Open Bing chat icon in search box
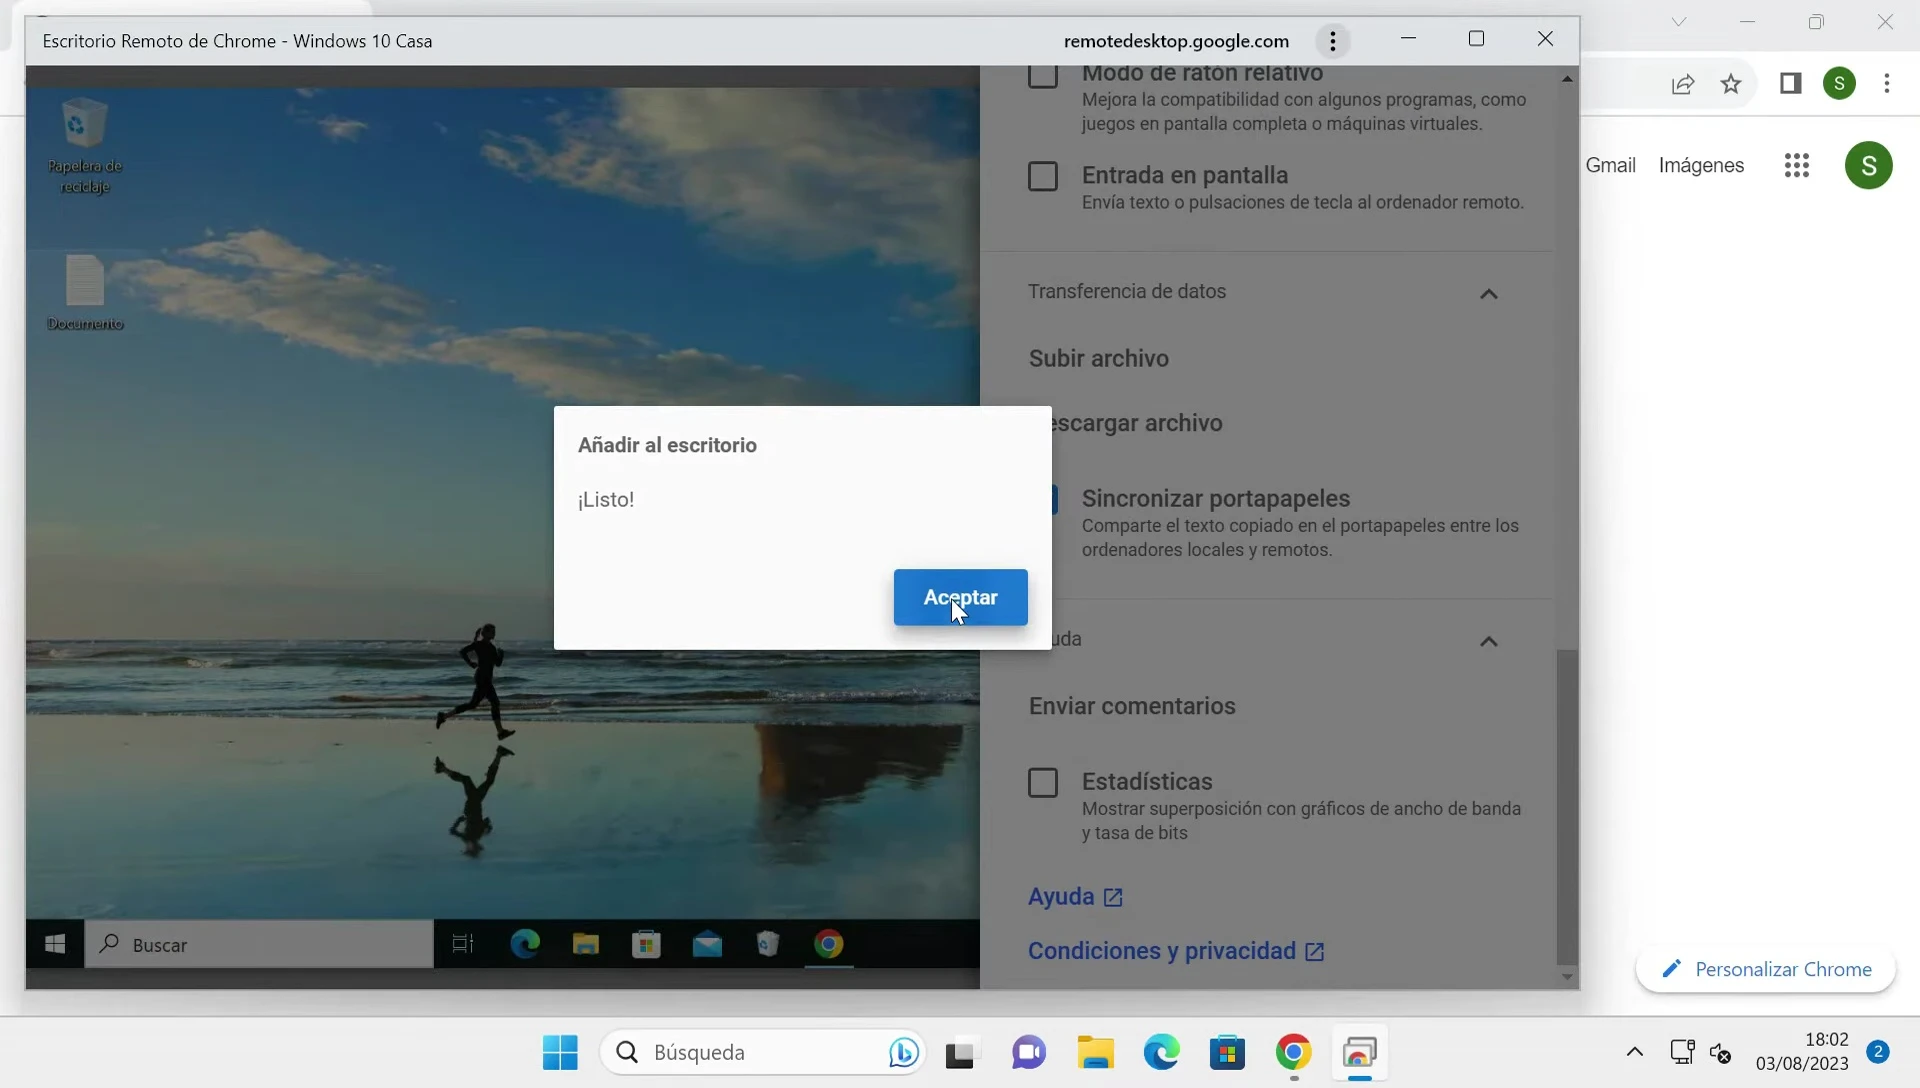This screenshot has width=1920, height=1088. tap(903, 1052)
